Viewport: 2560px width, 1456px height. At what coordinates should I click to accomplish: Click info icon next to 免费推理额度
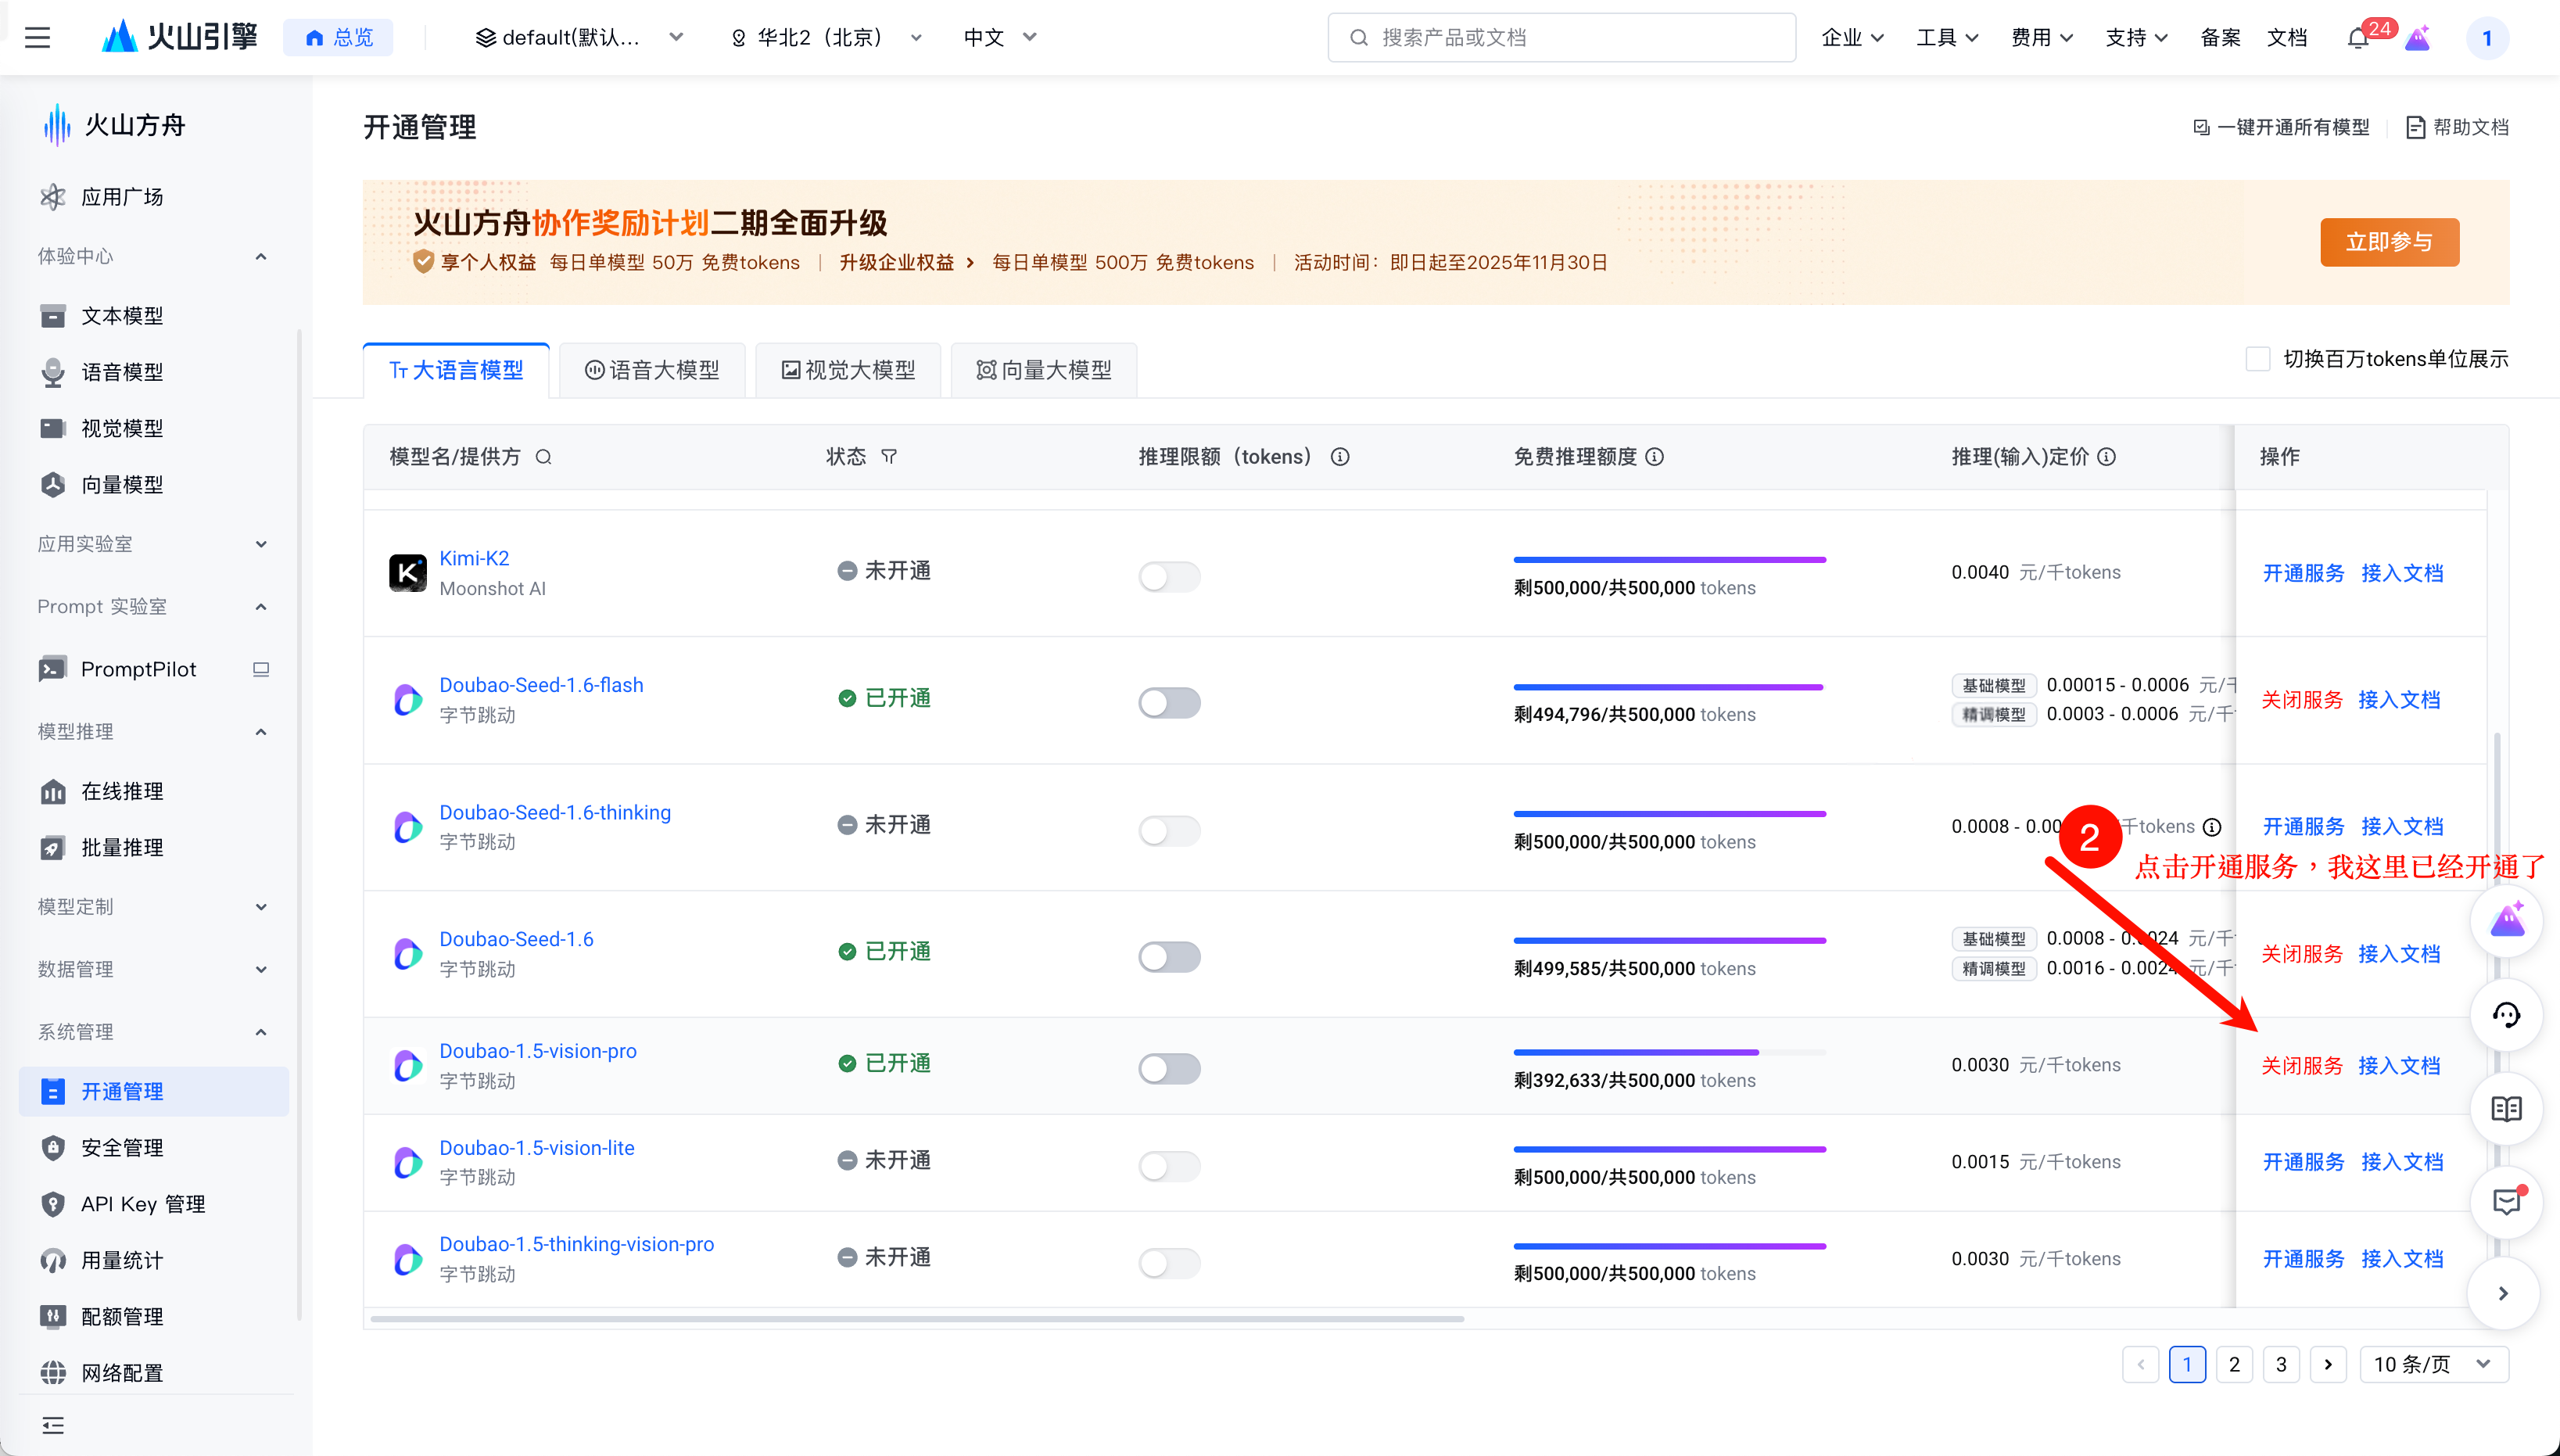[x=1655, y=457]
